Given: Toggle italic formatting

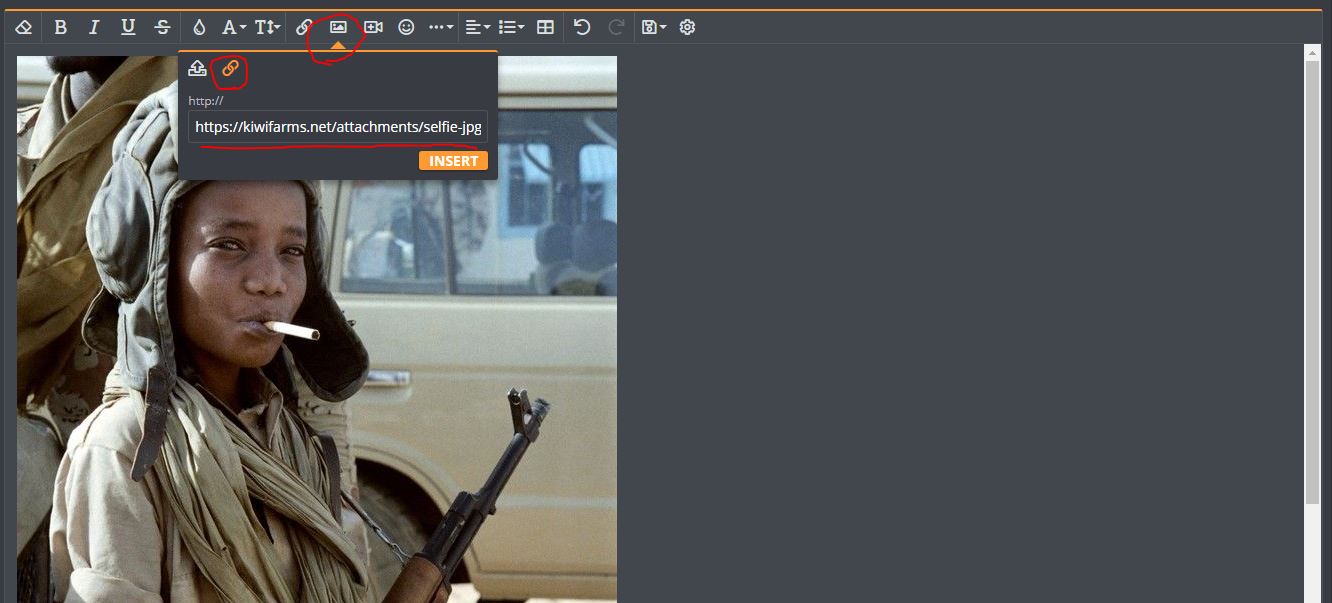Looking at the screenshot, I should pos(94,28).
